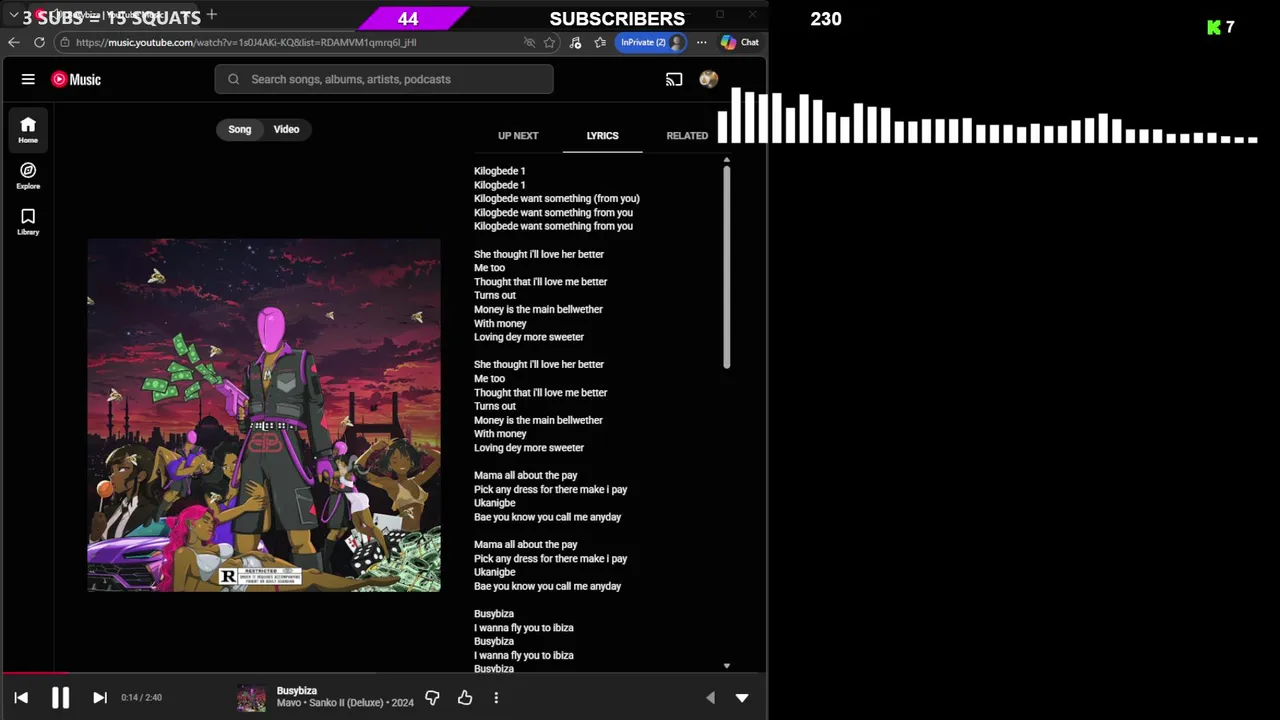Click lyric line 'Money is the main bellwether' first verse
Viewport: 1280px width, 720px height.
pos(538,309)
